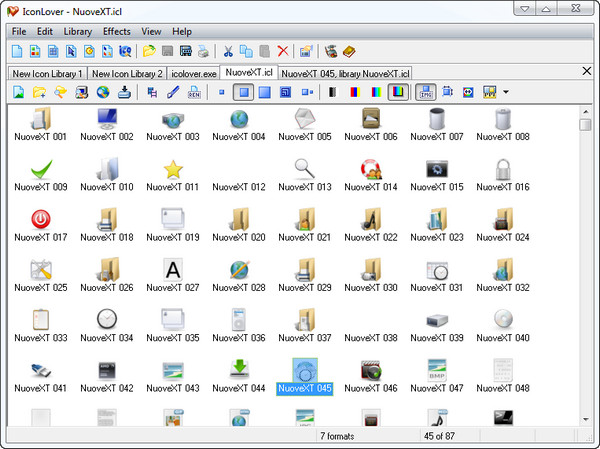Viewport: 600px width, 449px height.
Task: Click the REN rename icon button
Action: tap(193, 92)
